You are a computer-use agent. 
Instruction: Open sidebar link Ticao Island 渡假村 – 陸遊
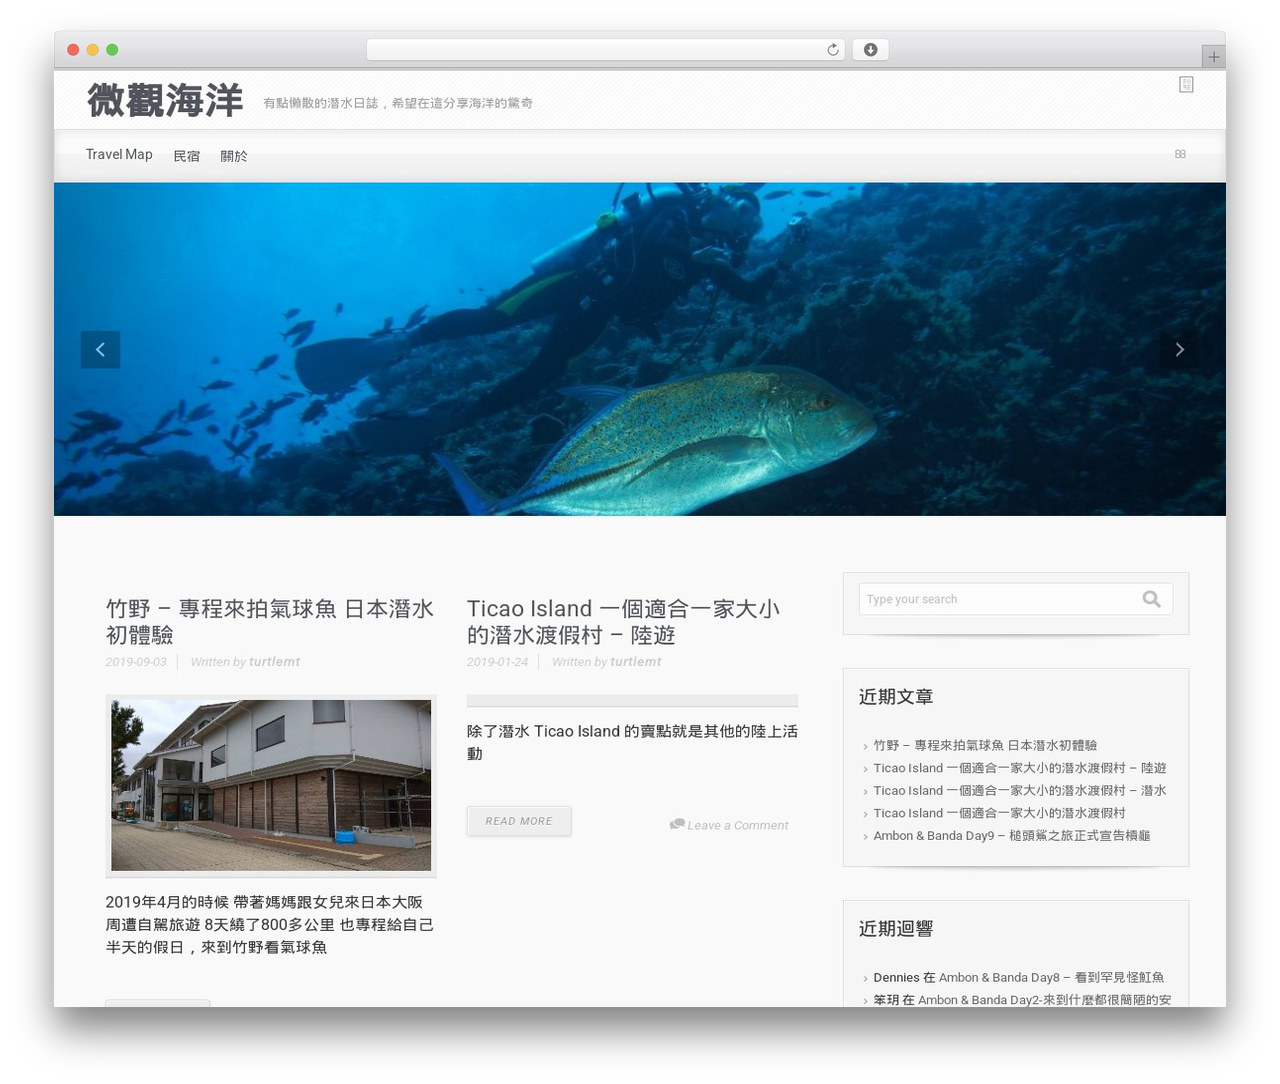1020,768
